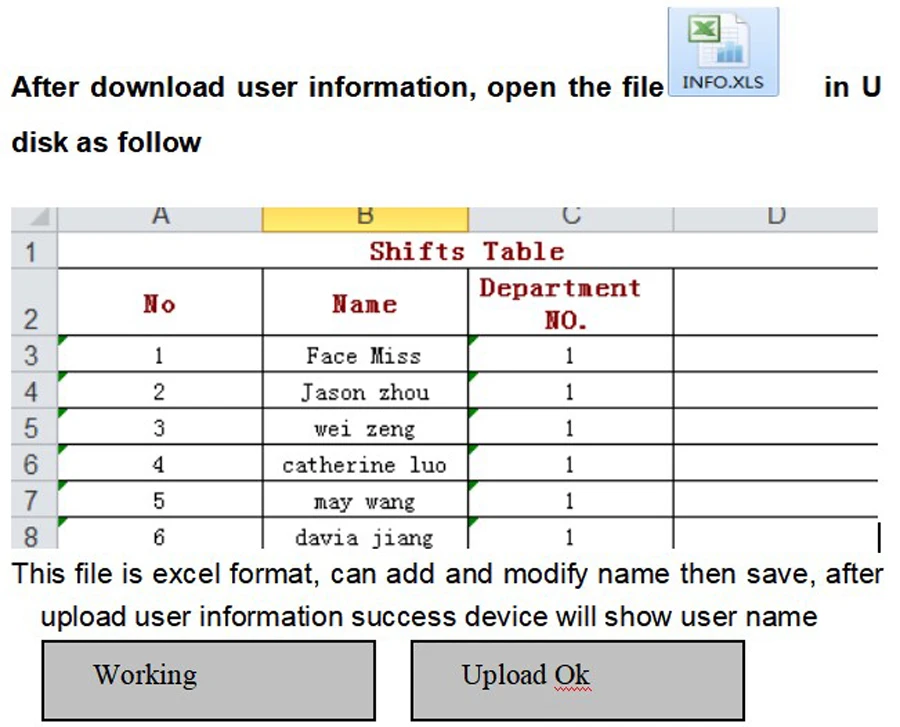Select the cell containing catherine luo

365,464
